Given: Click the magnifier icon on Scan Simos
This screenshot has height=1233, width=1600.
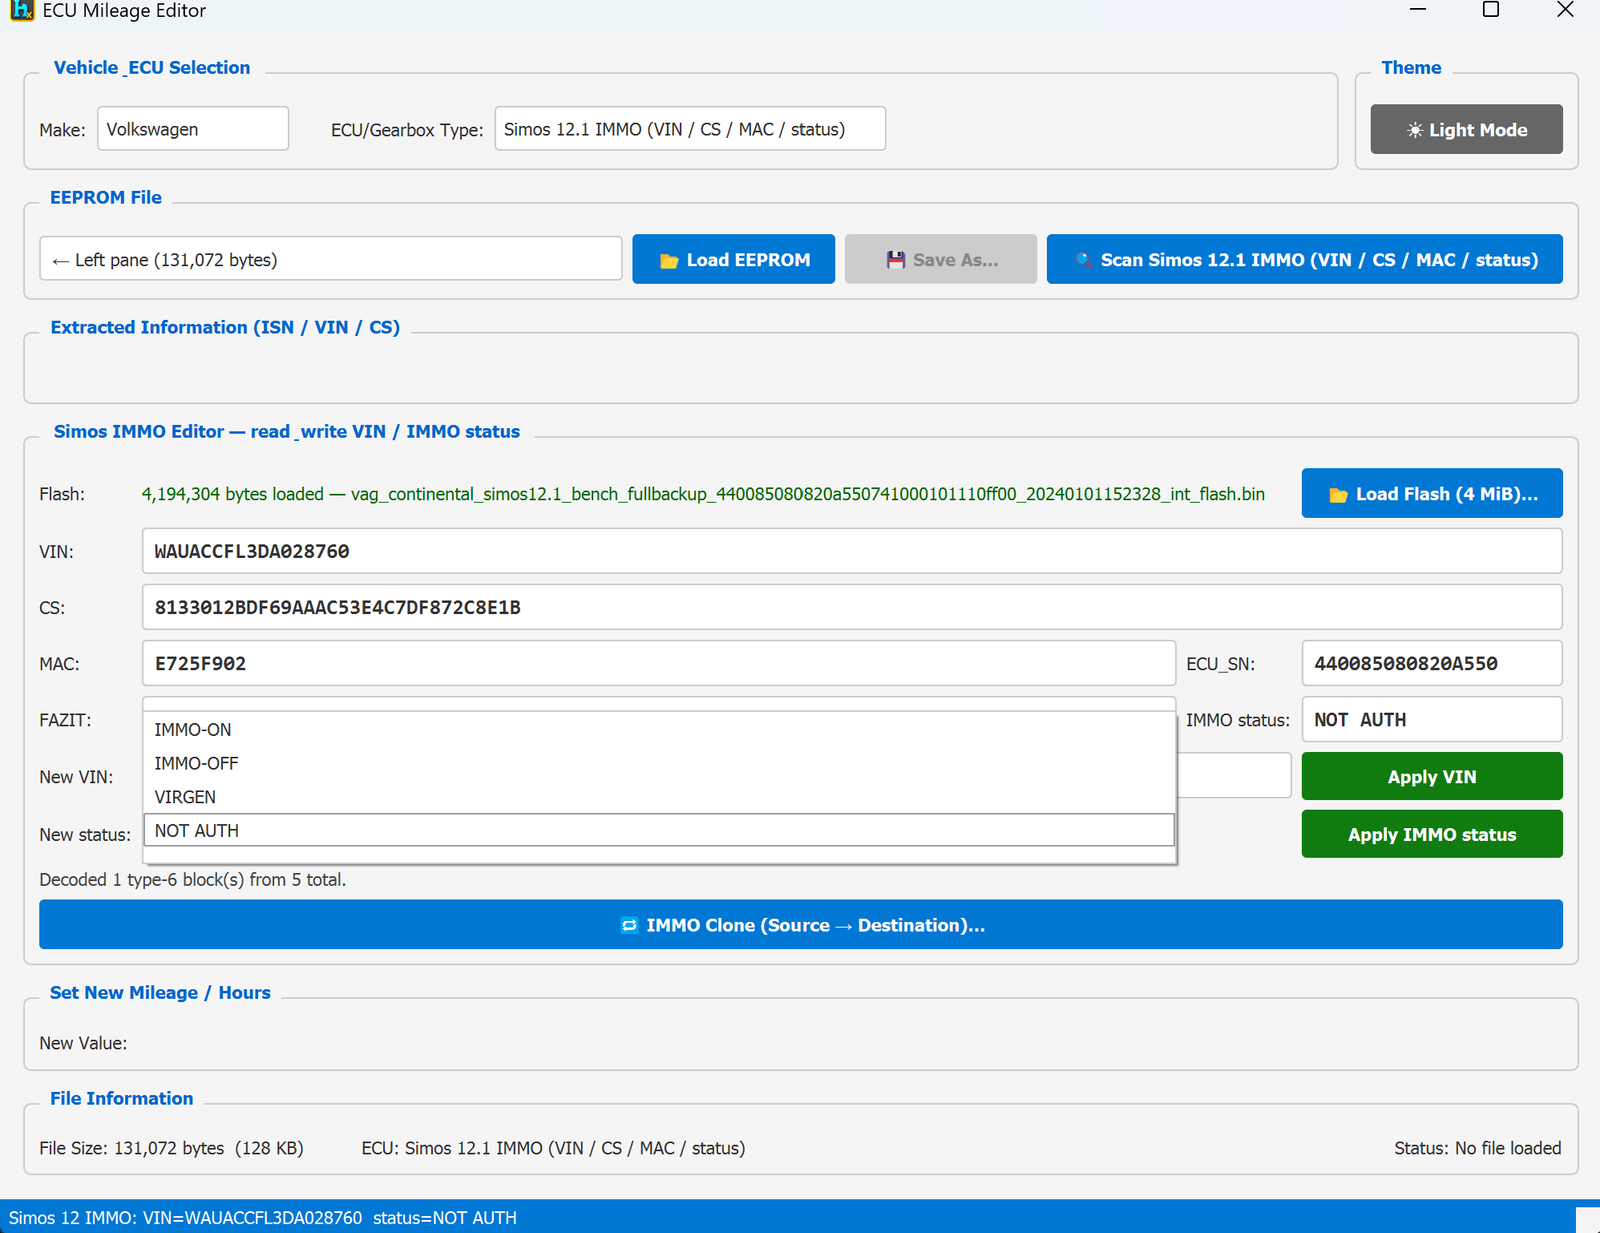Looking at the screenshot, I should (x=1083, y=260).
